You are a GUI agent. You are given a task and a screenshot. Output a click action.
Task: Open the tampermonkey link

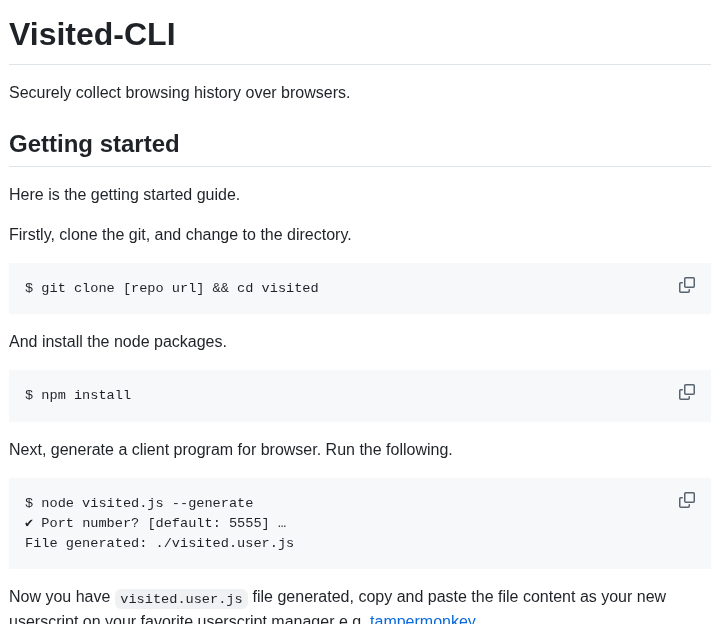(422, 619)
